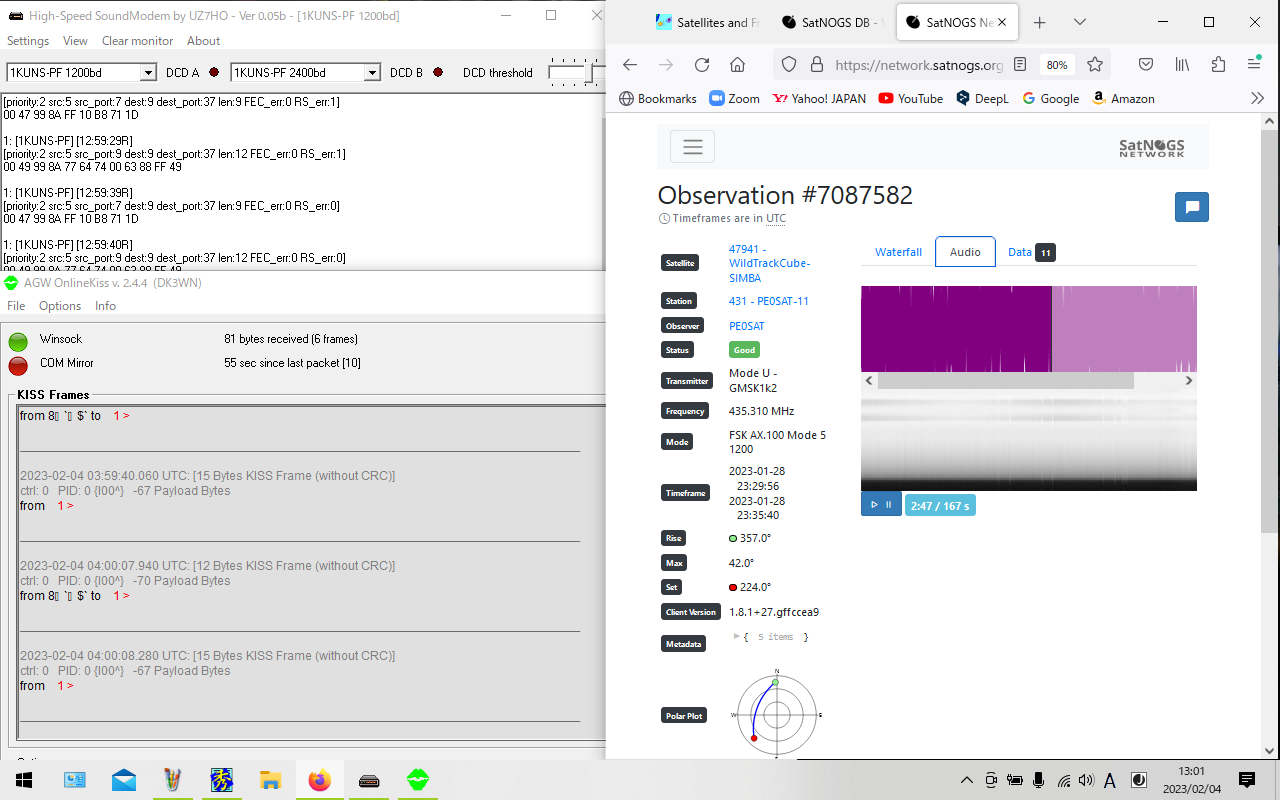Toggle the SatNOGS navigation hamburger menu
The height and width of the screenshot is (800, 1280).
[692, 146]
